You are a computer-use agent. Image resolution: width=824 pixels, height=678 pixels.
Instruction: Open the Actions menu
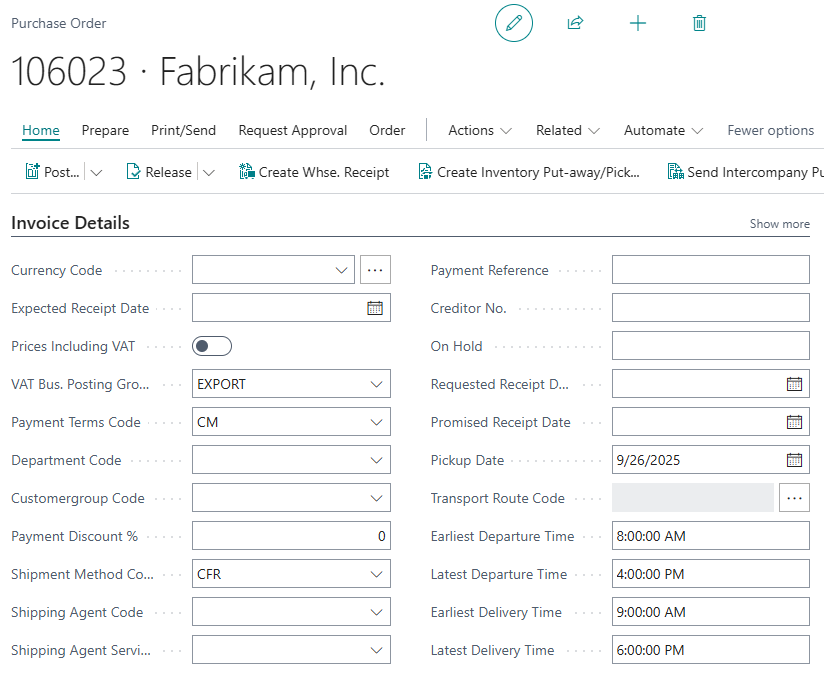coord(480,130)
